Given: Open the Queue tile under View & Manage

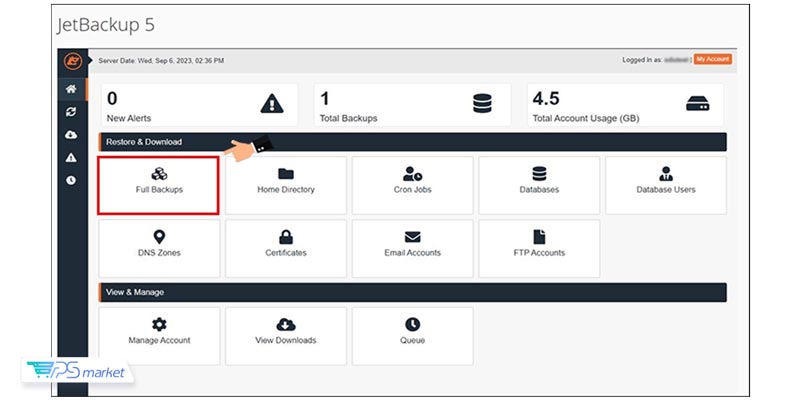Looking at the screenshot, I should point(412,335).
